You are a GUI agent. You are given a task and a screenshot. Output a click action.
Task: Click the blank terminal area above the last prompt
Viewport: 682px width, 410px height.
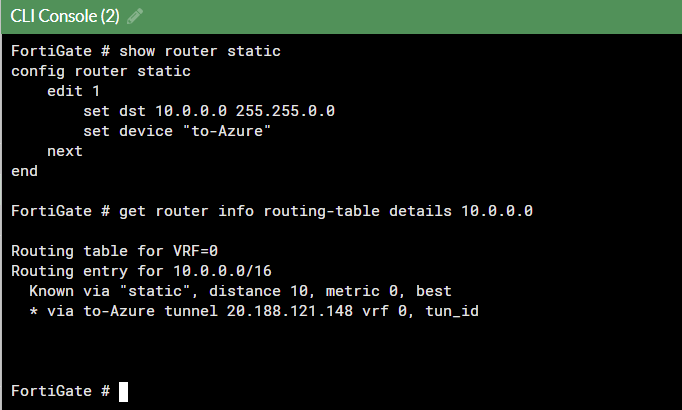click(340, 350)
